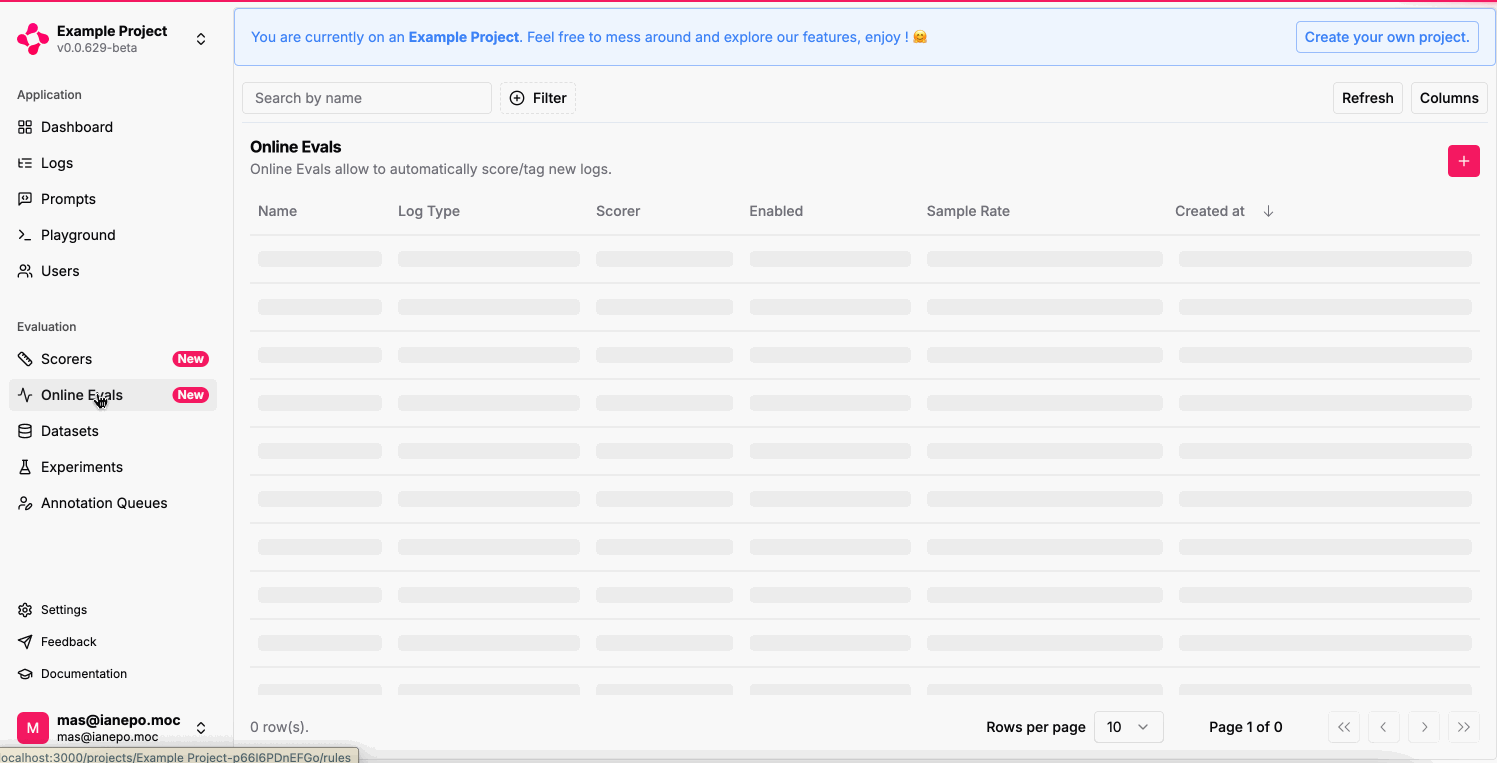Click Create your own project

coord(1387,37)
